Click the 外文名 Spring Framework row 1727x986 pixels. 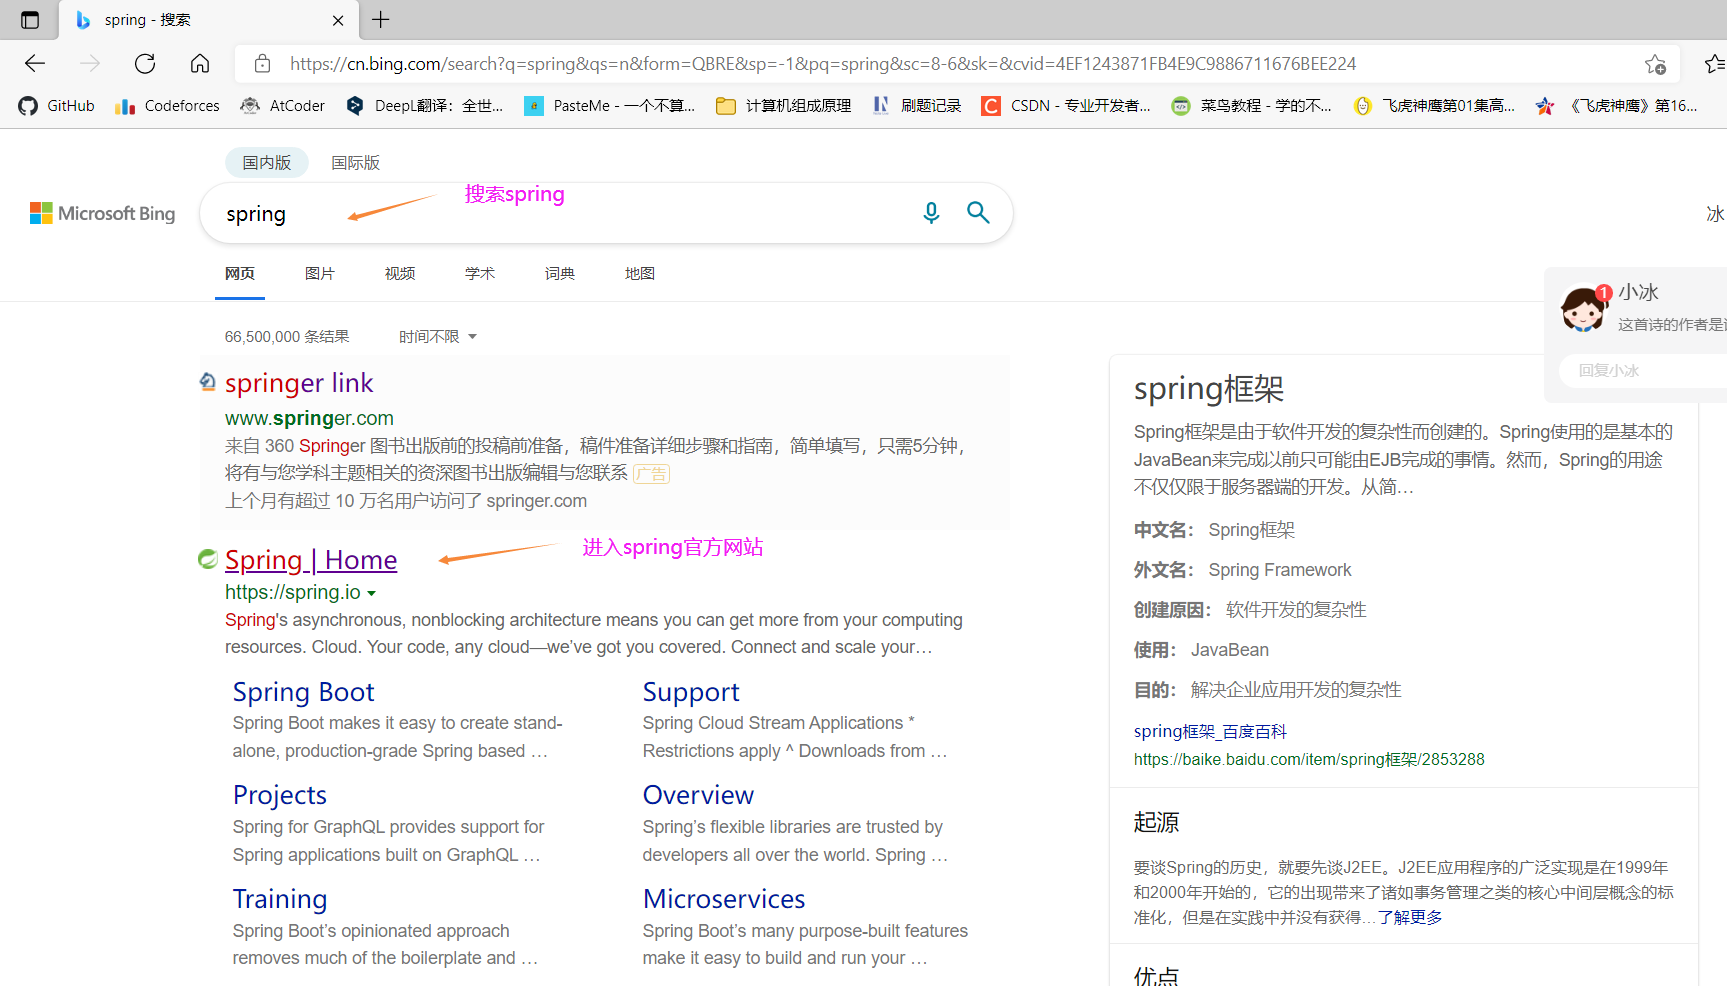tap(1242, 570)
